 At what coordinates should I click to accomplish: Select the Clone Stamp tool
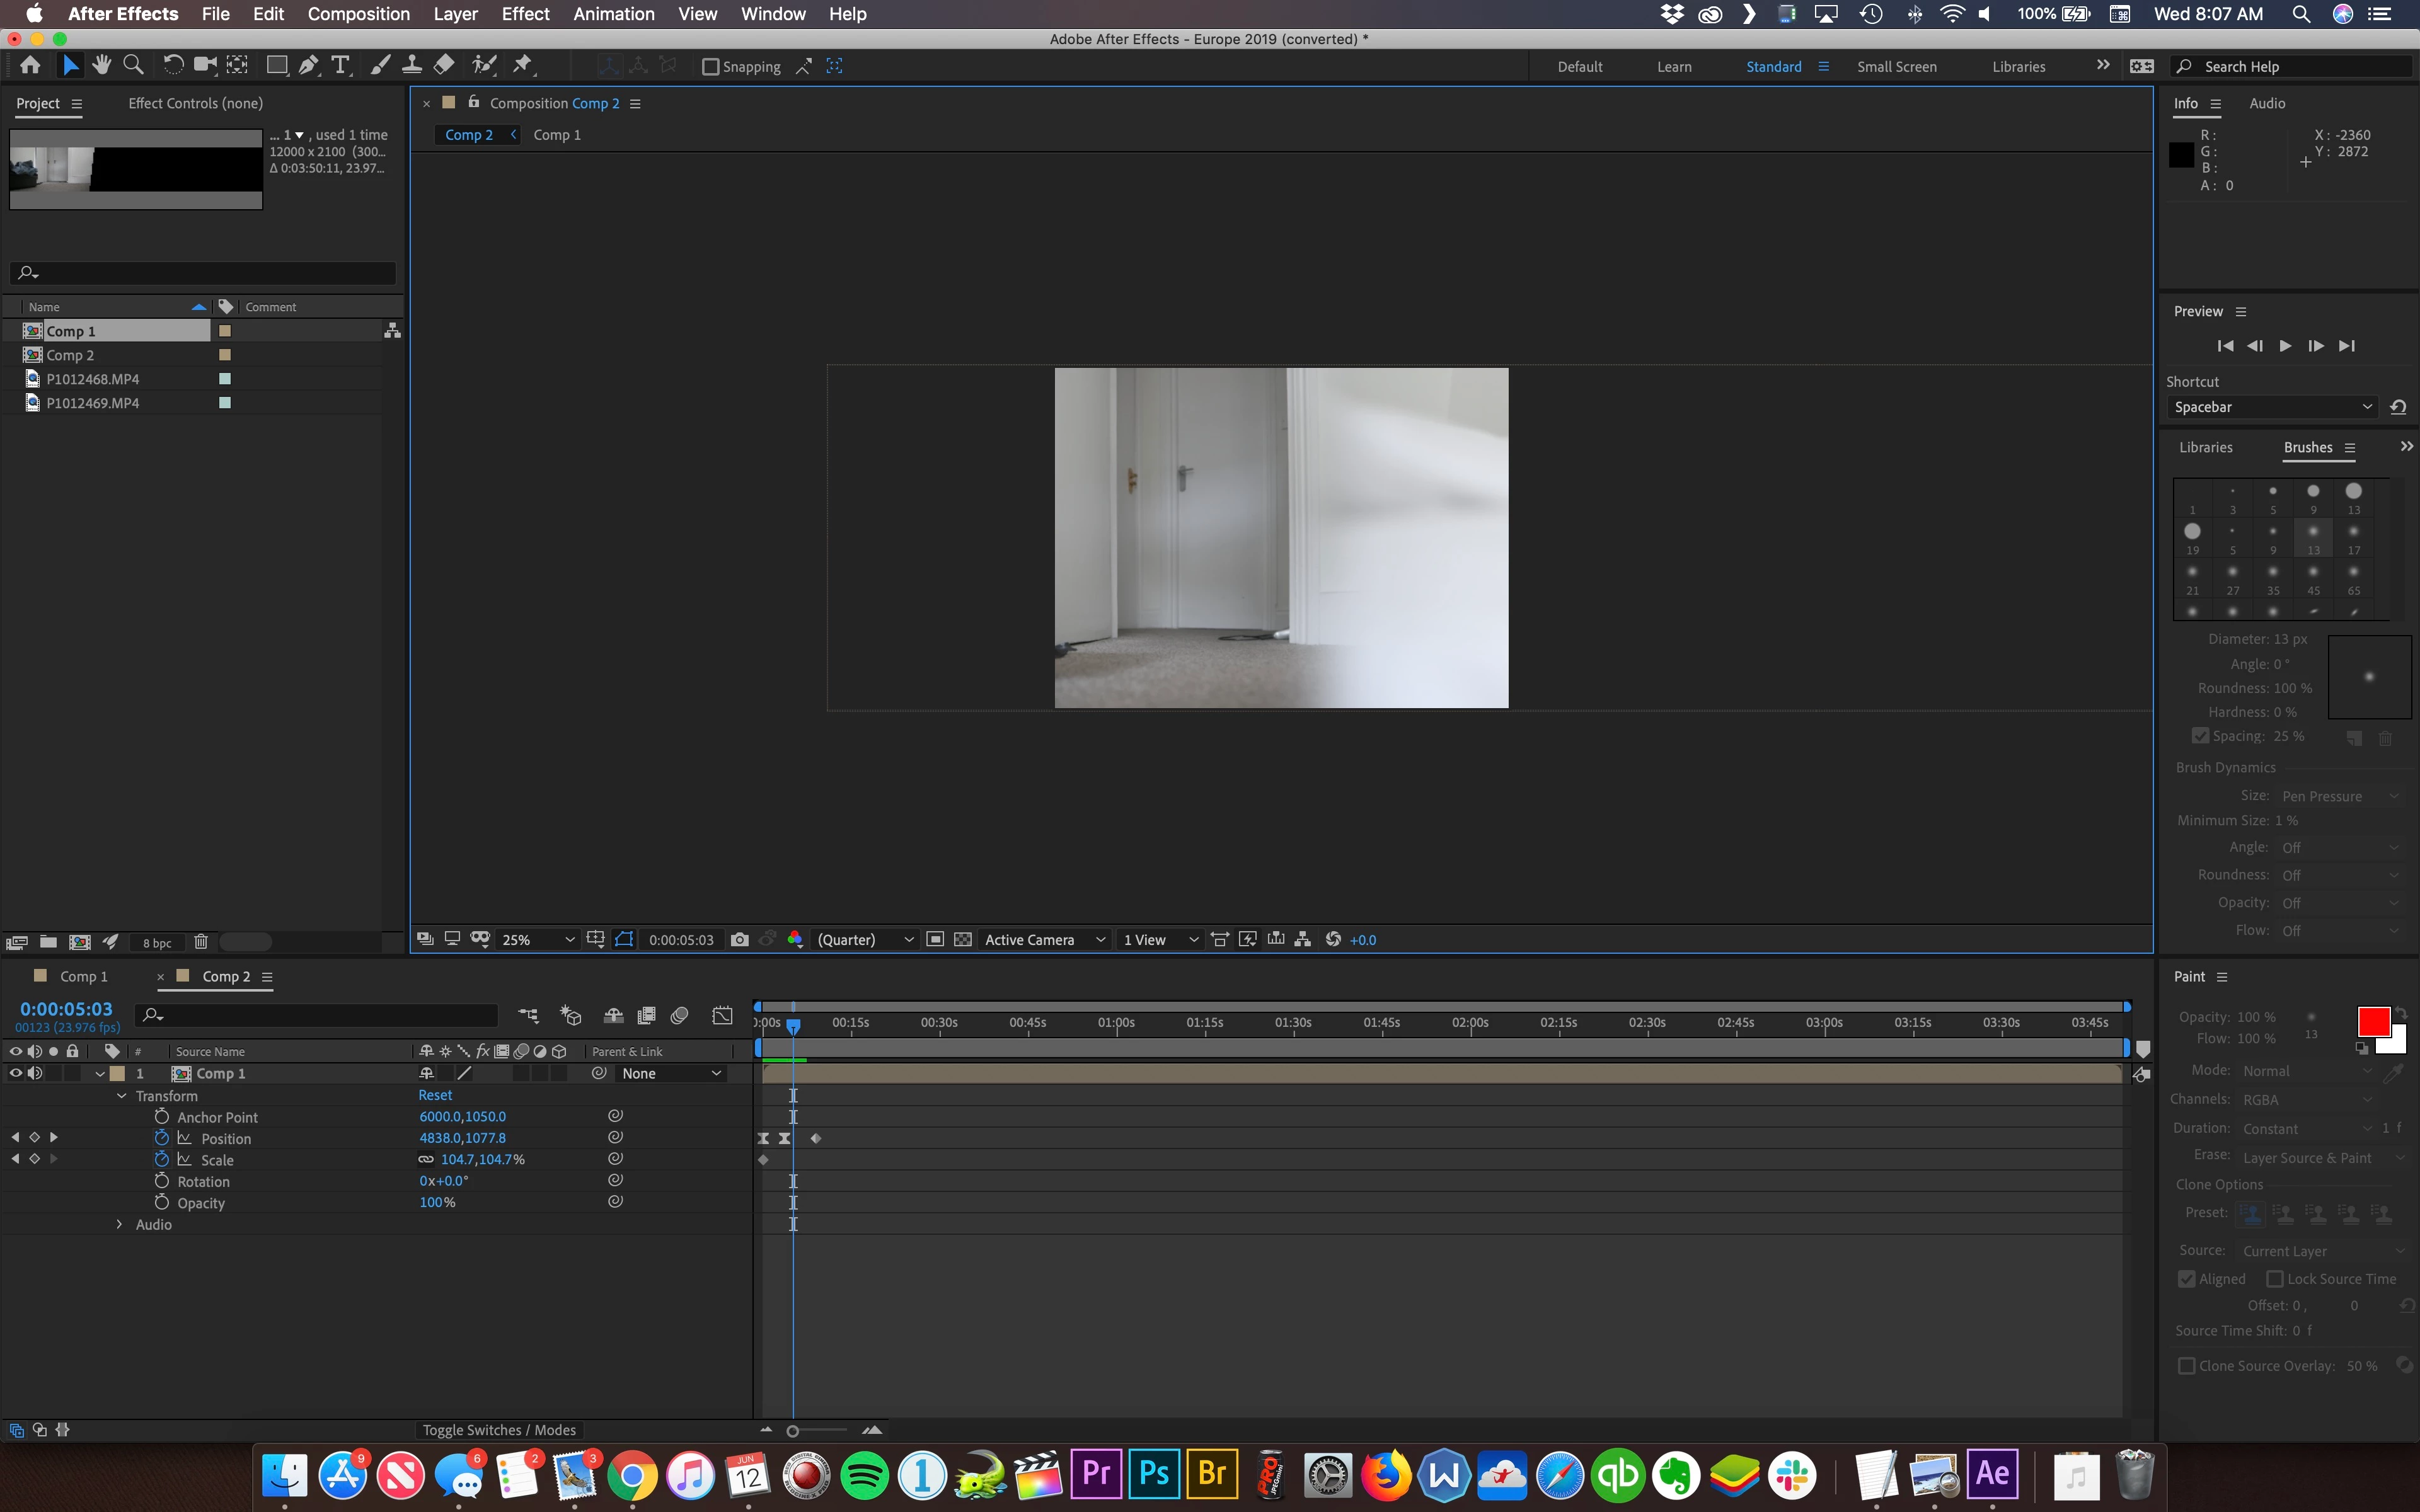411,66
